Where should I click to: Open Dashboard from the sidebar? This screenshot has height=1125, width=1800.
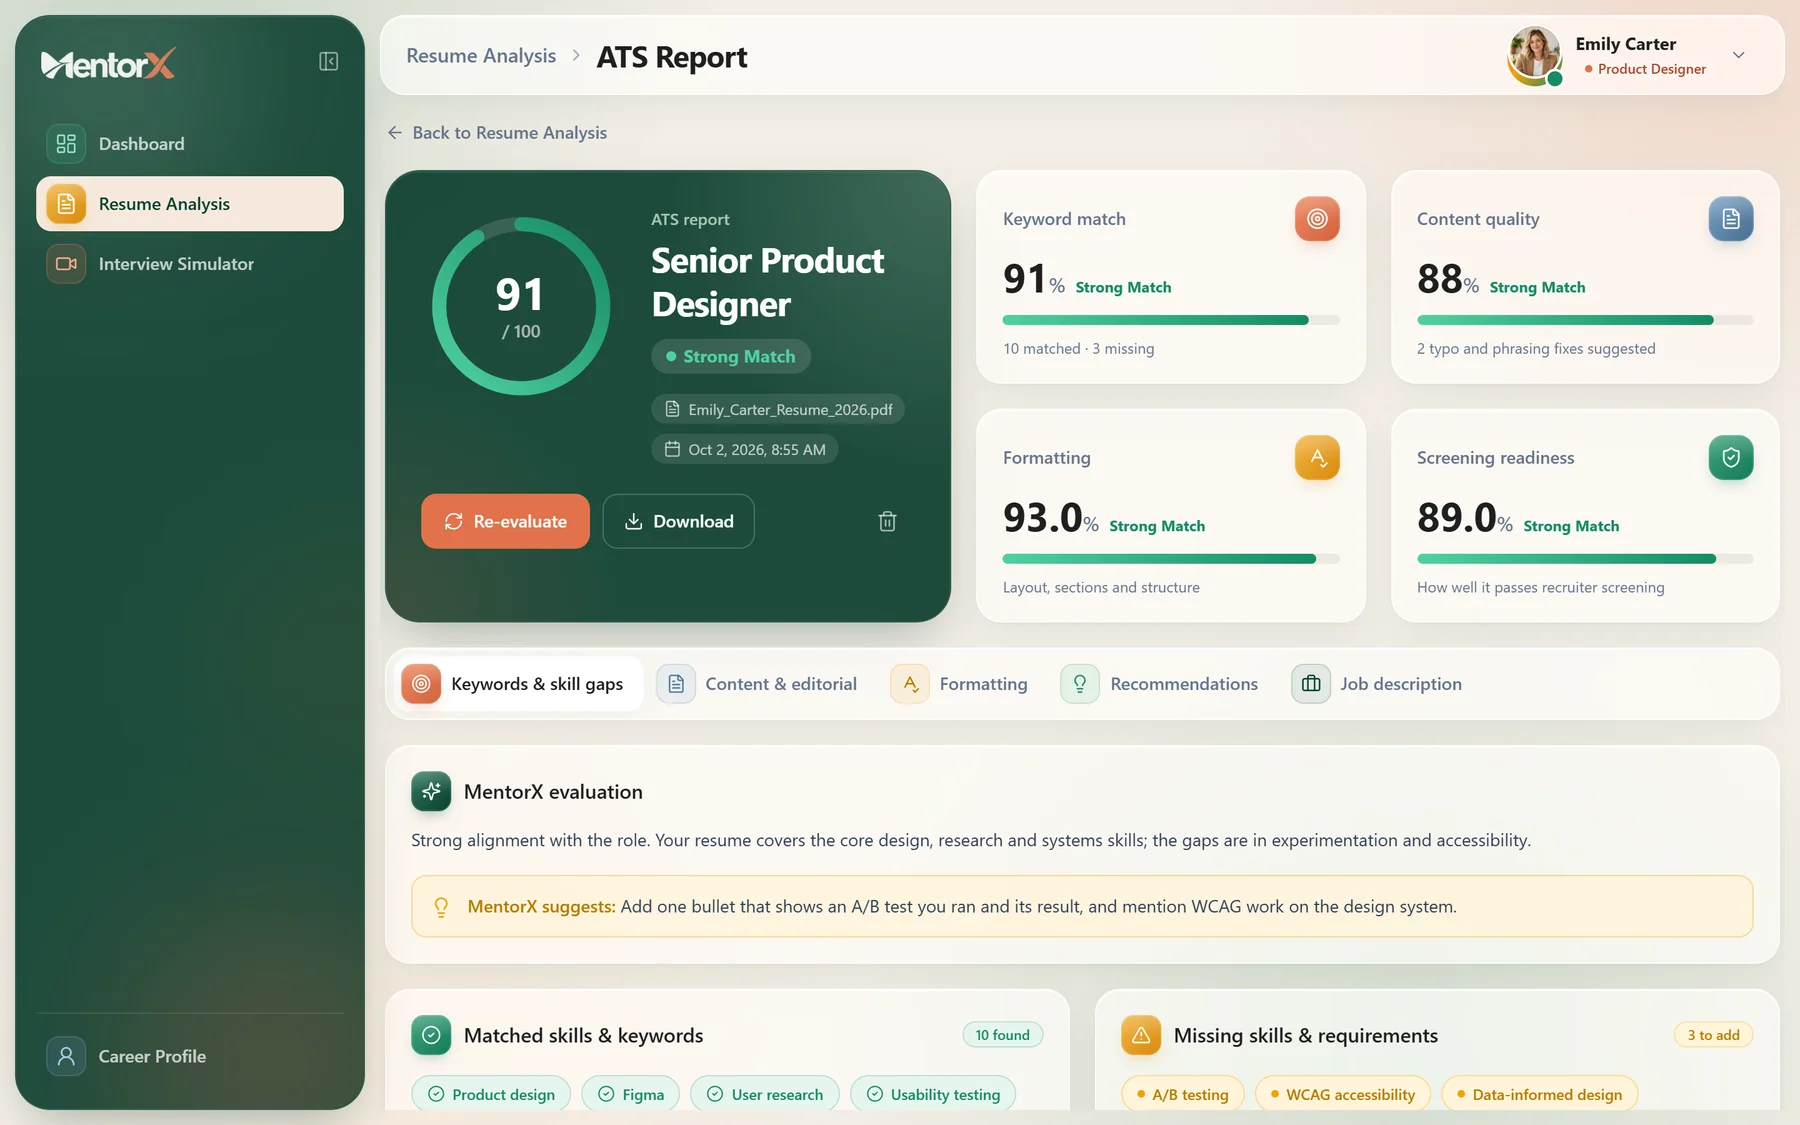pyautogui.click(x=190, y=144)
